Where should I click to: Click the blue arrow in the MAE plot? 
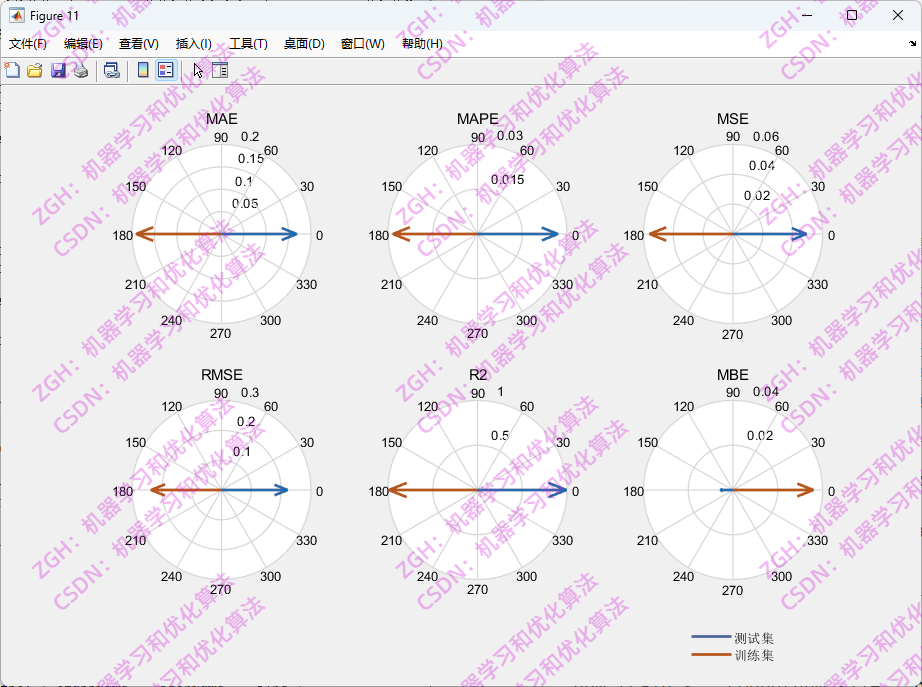click(259, 234)
